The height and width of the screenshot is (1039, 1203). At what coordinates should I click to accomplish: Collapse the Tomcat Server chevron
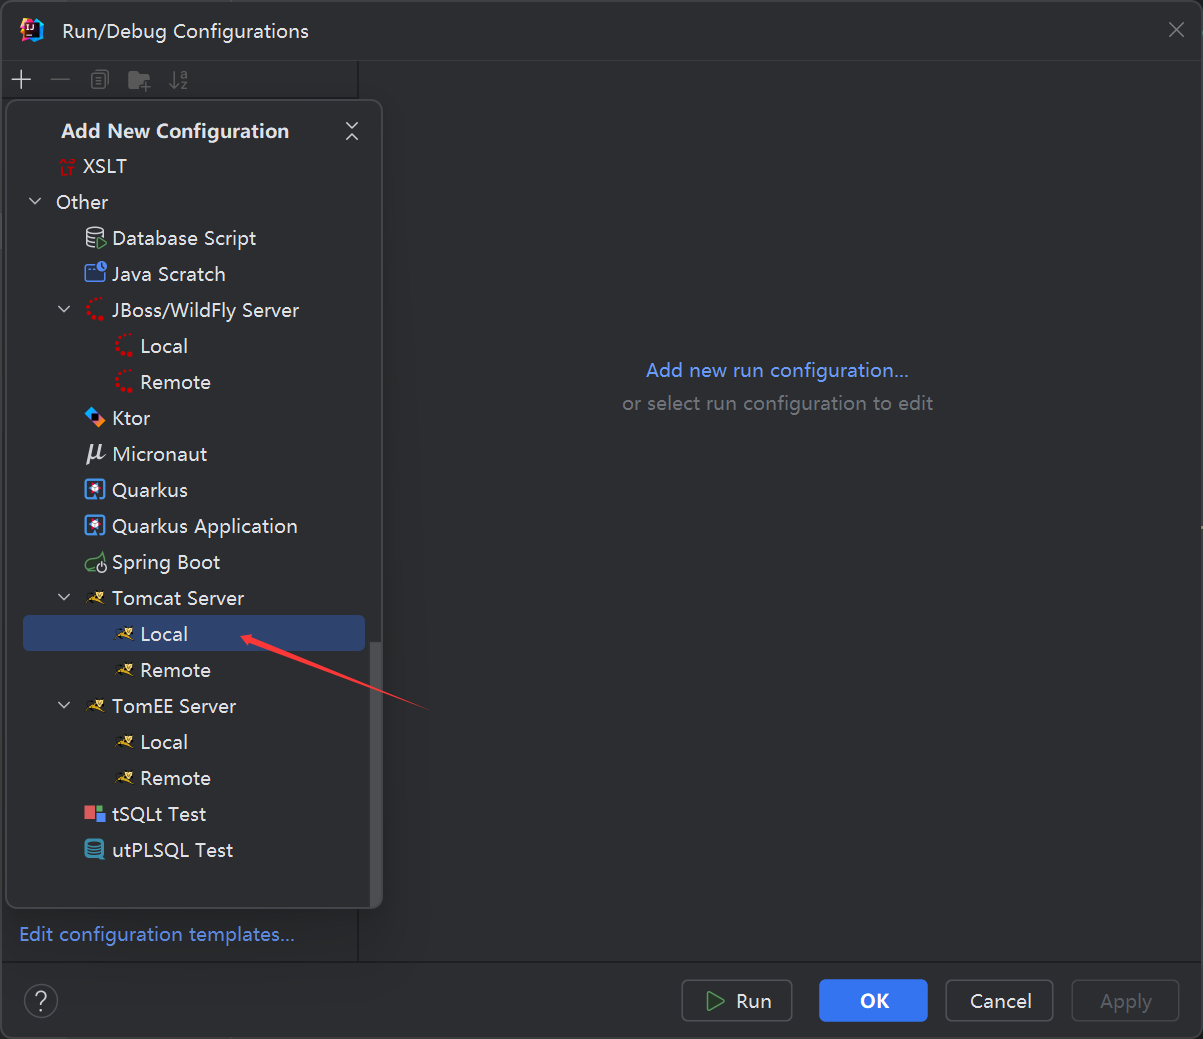tap(64, 598)
